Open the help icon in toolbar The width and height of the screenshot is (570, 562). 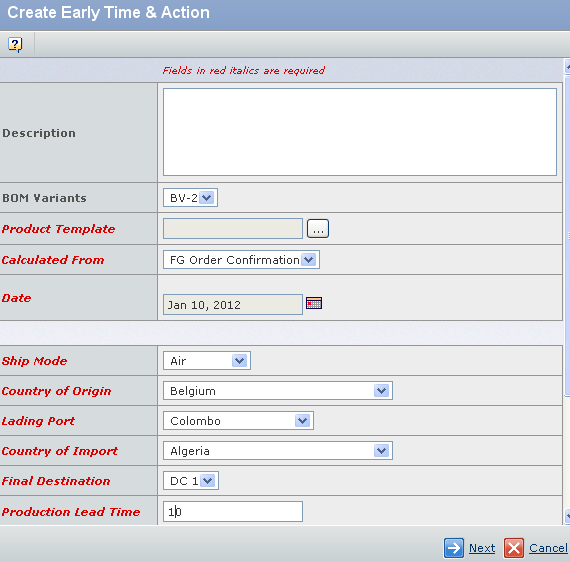[15, 45]
